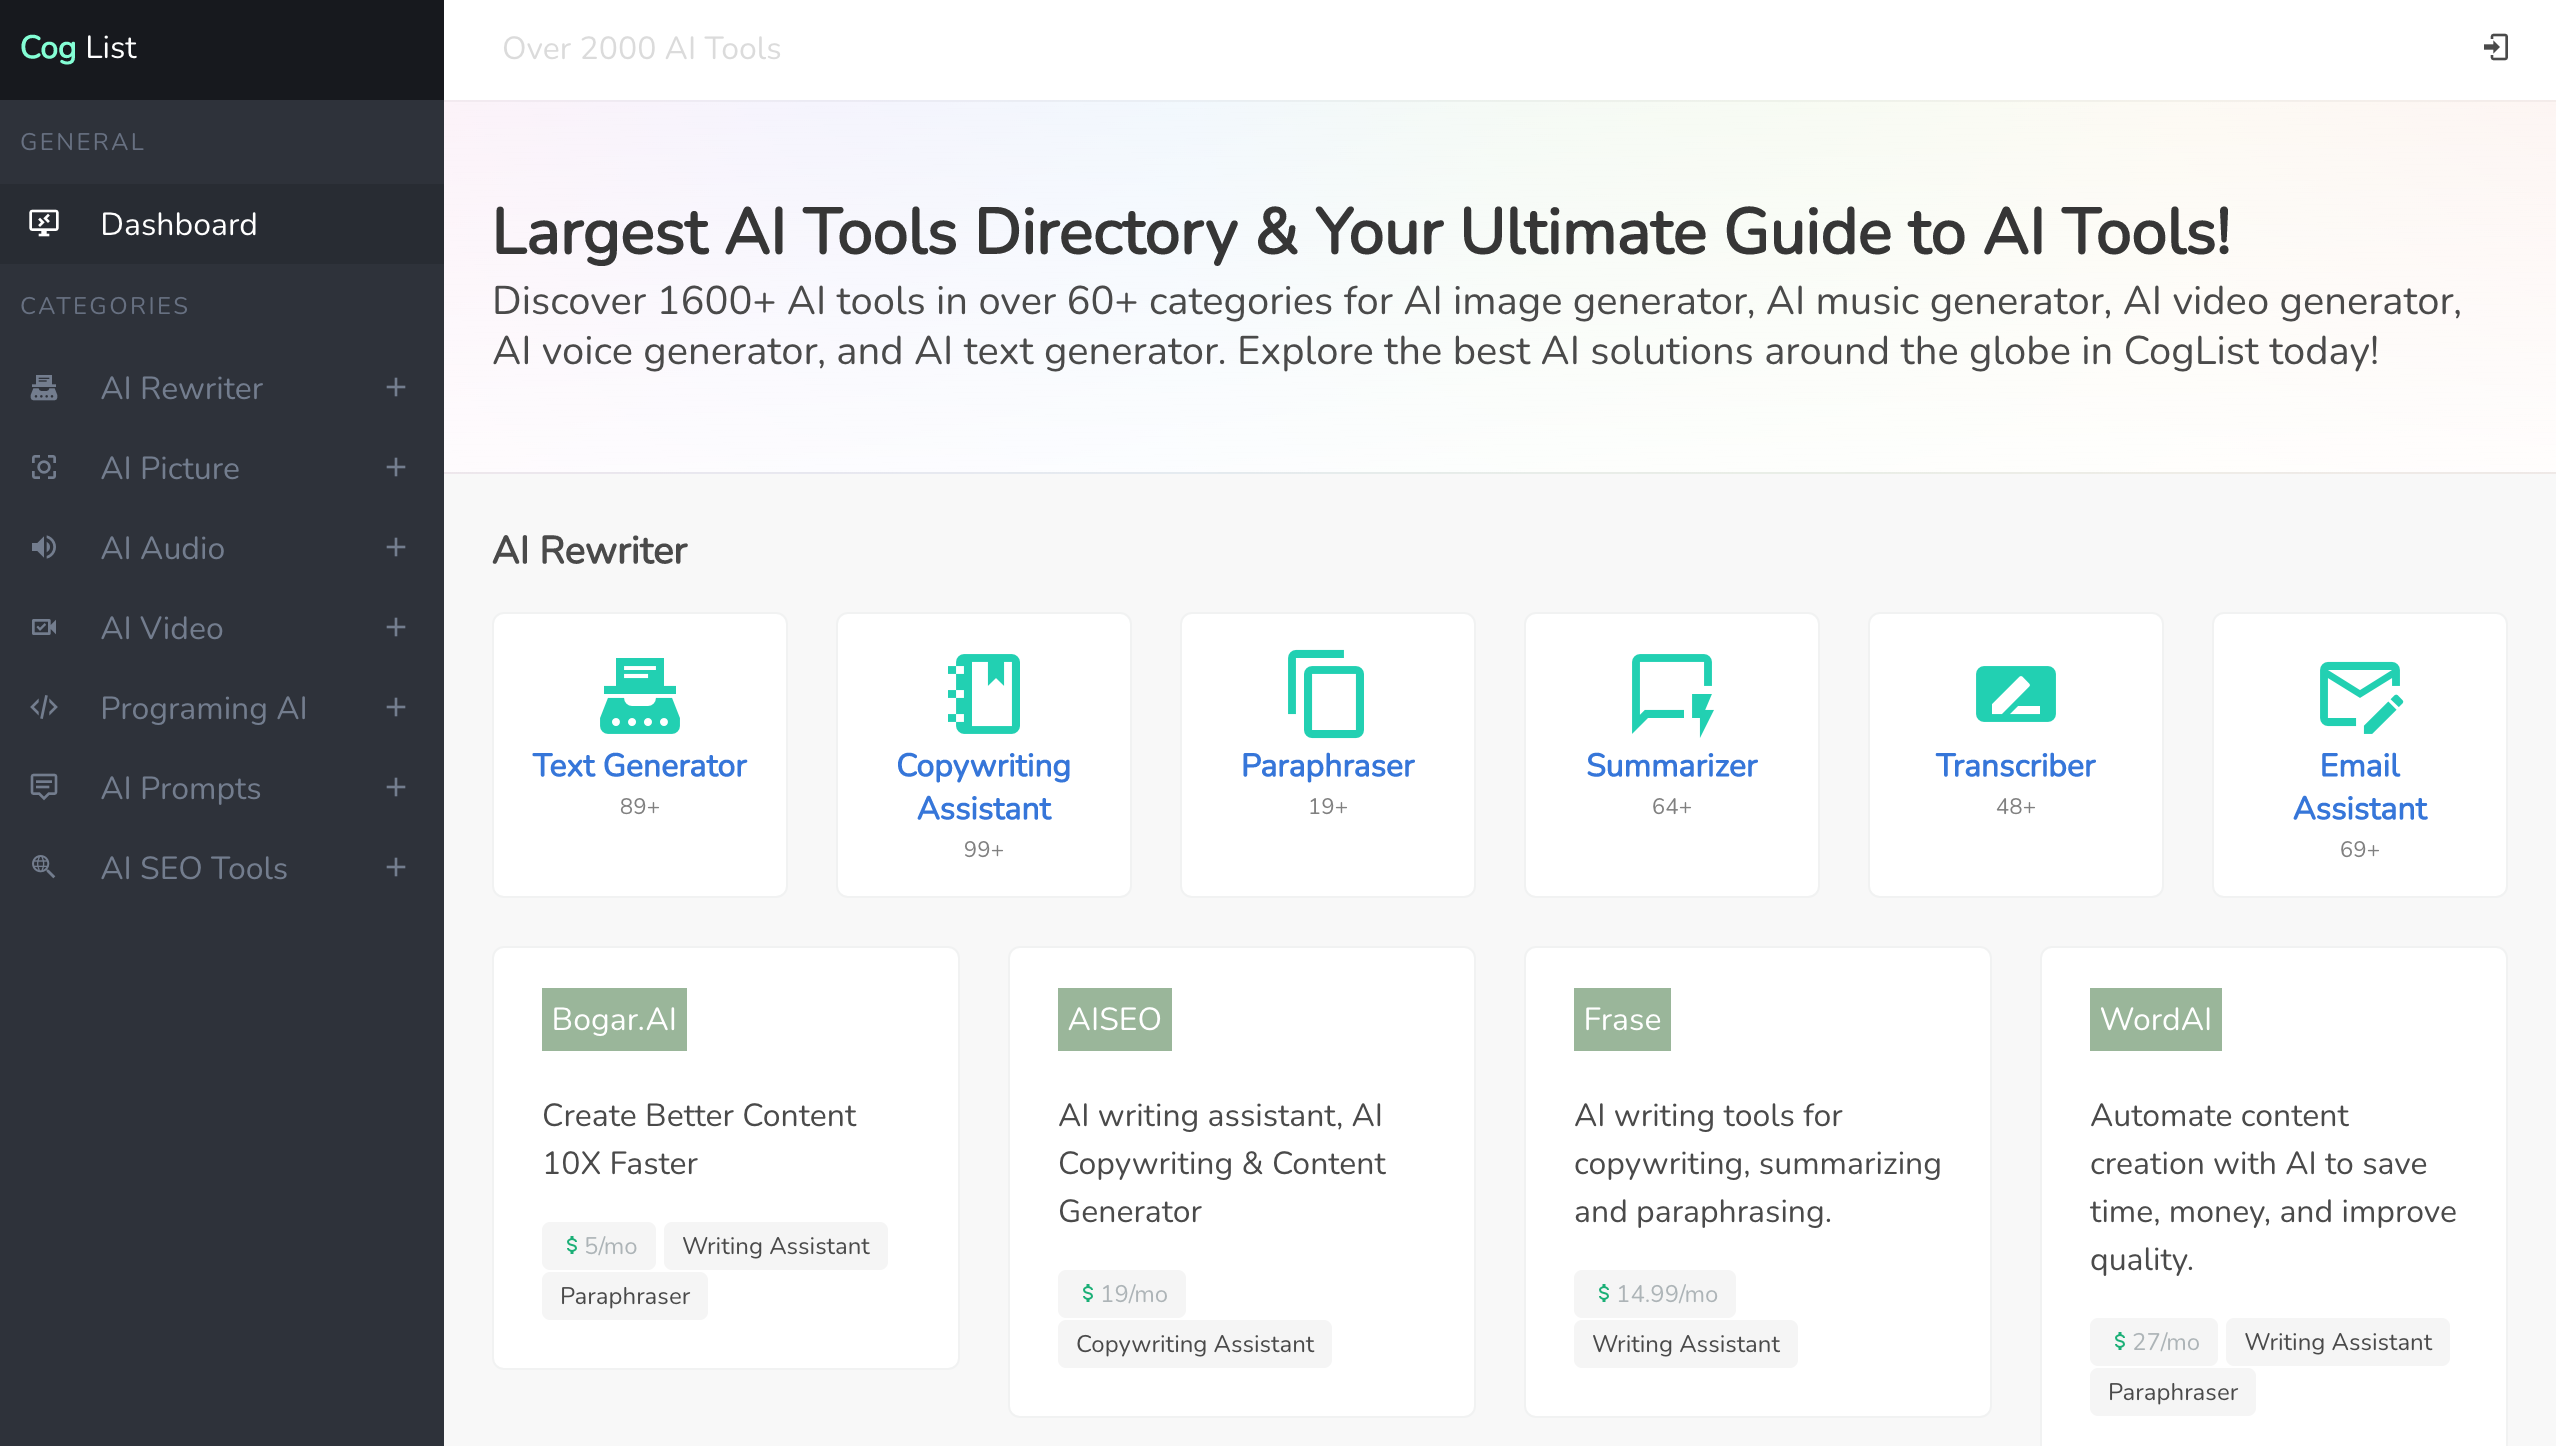Image resolution: width=2556 pixels, height=1446 pixels.
Task: Open the Transcriber category link
Action: tap(2016, 765)
